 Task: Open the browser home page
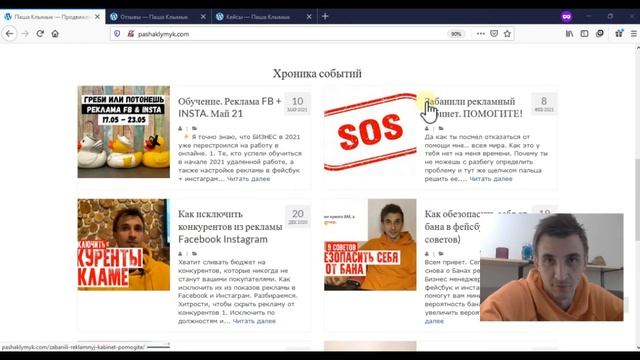tap(55, 34)
